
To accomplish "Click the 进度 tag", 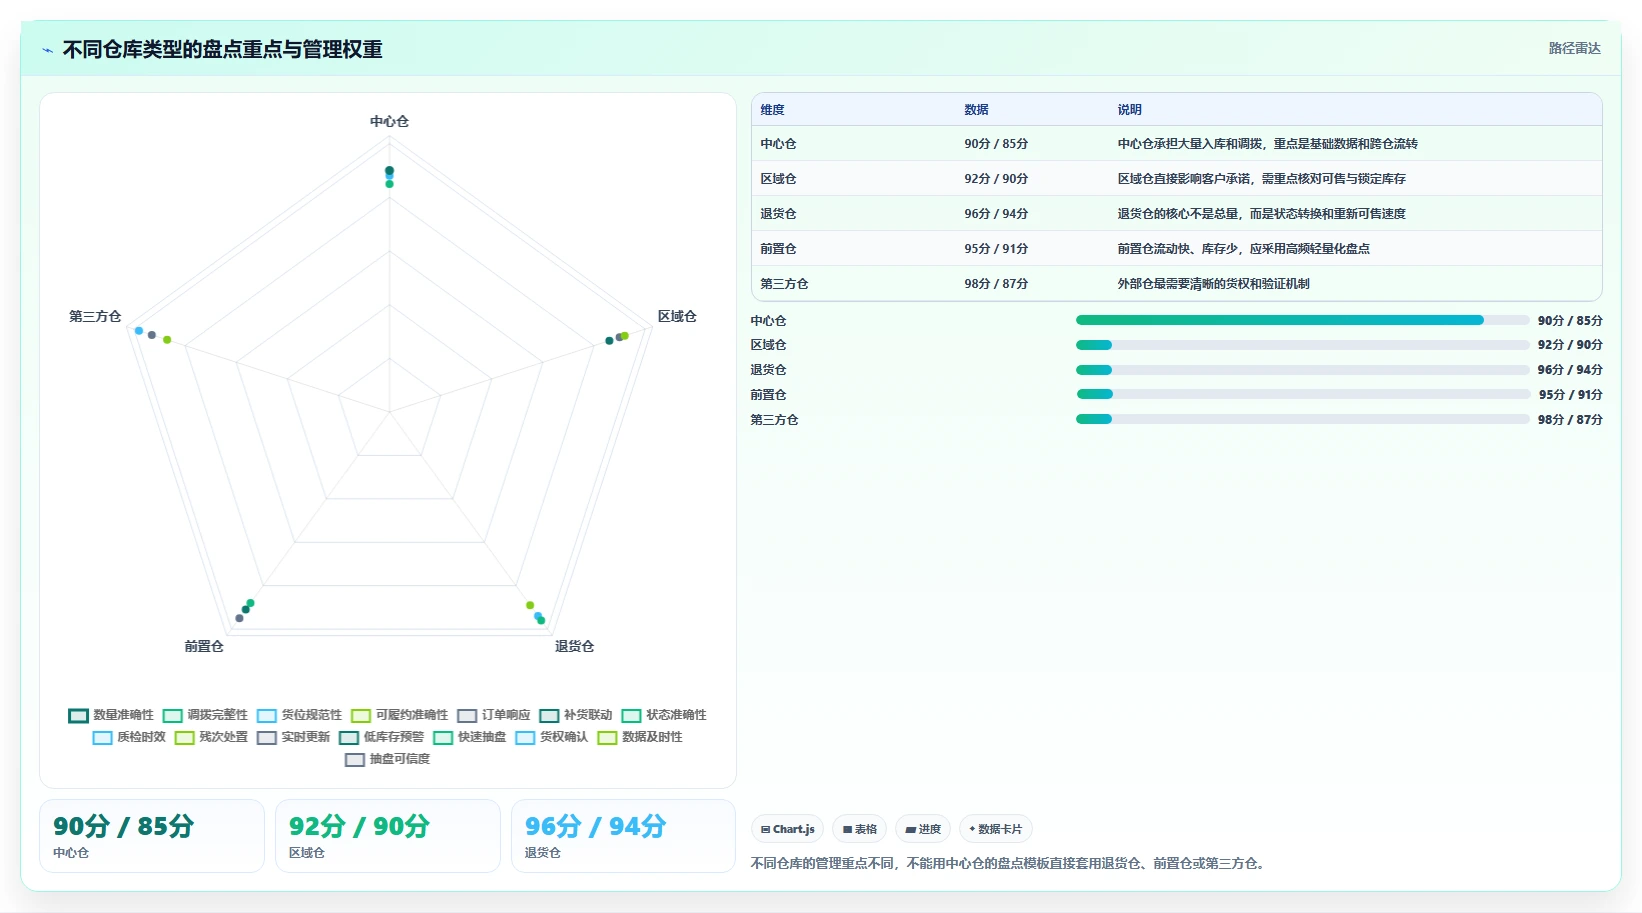I will [923, 829].
